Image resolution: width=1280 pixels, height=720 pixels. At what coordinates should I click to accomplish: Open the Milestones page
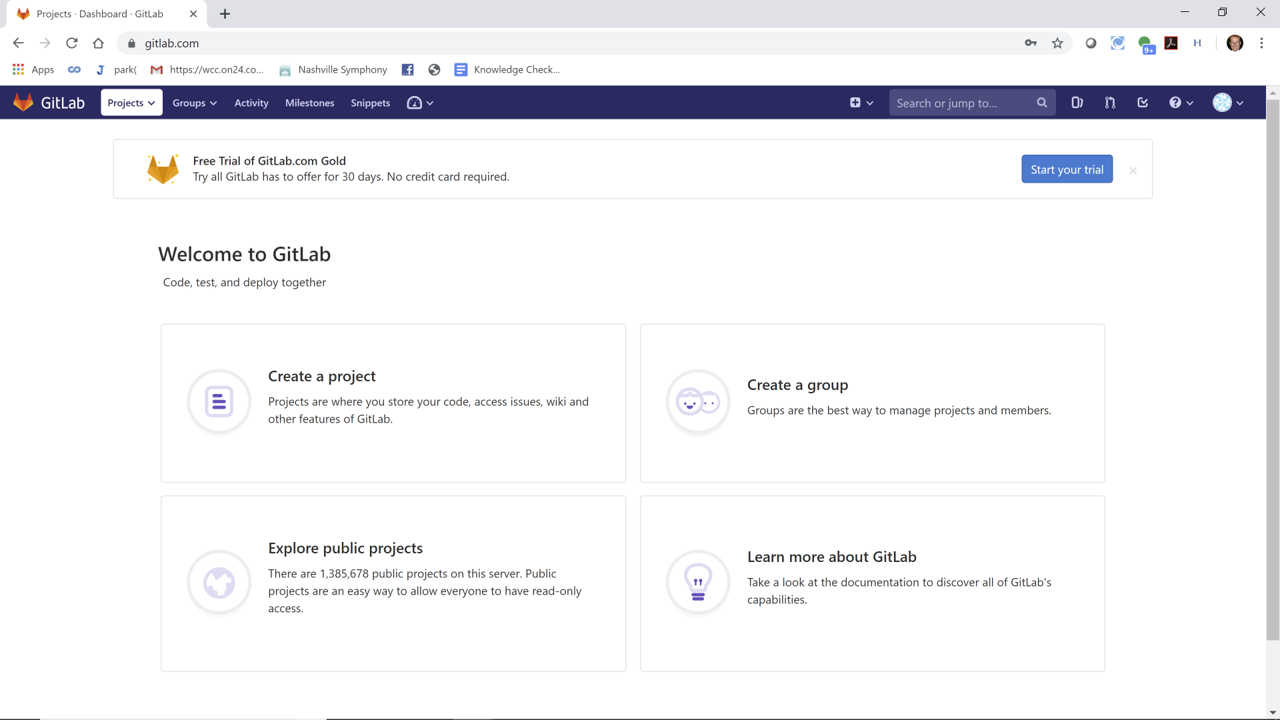click(309, 102)
